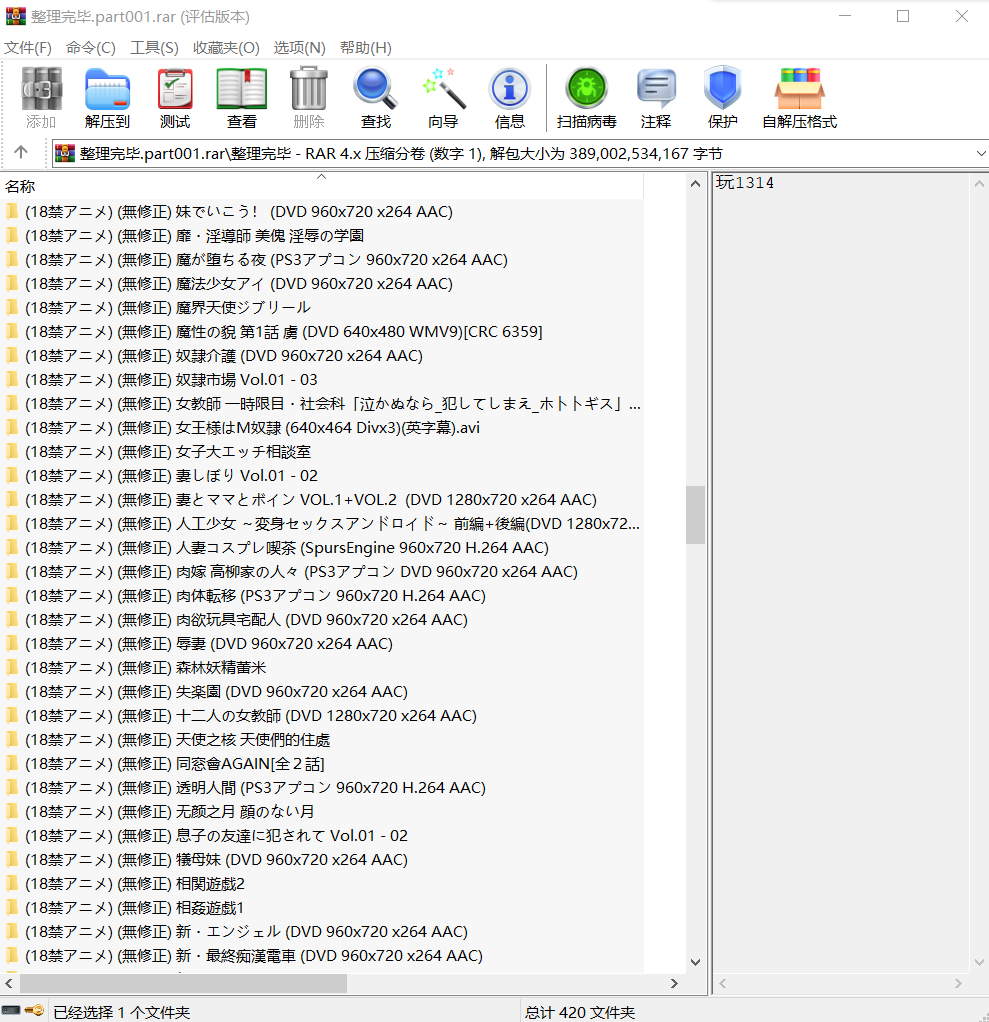Click the comment pane scroll-left arrow
Screen dimensions: 989x1022
point(722,983)
